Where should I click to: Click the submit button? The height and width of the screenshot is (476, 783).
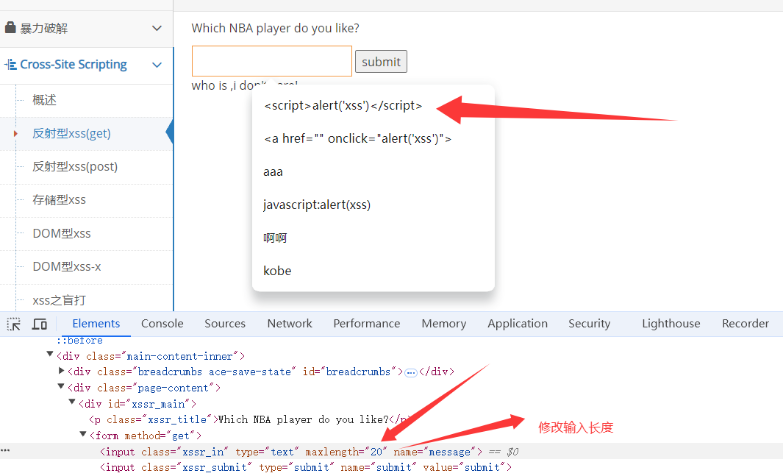point(381,61)
